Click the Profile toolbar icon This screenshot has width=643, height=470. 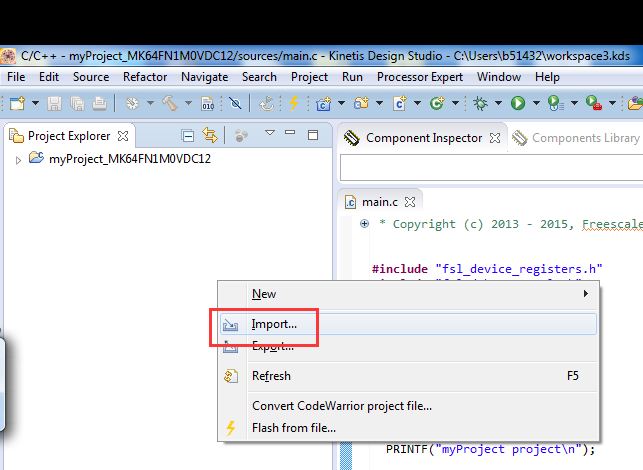tap(556, 103)
